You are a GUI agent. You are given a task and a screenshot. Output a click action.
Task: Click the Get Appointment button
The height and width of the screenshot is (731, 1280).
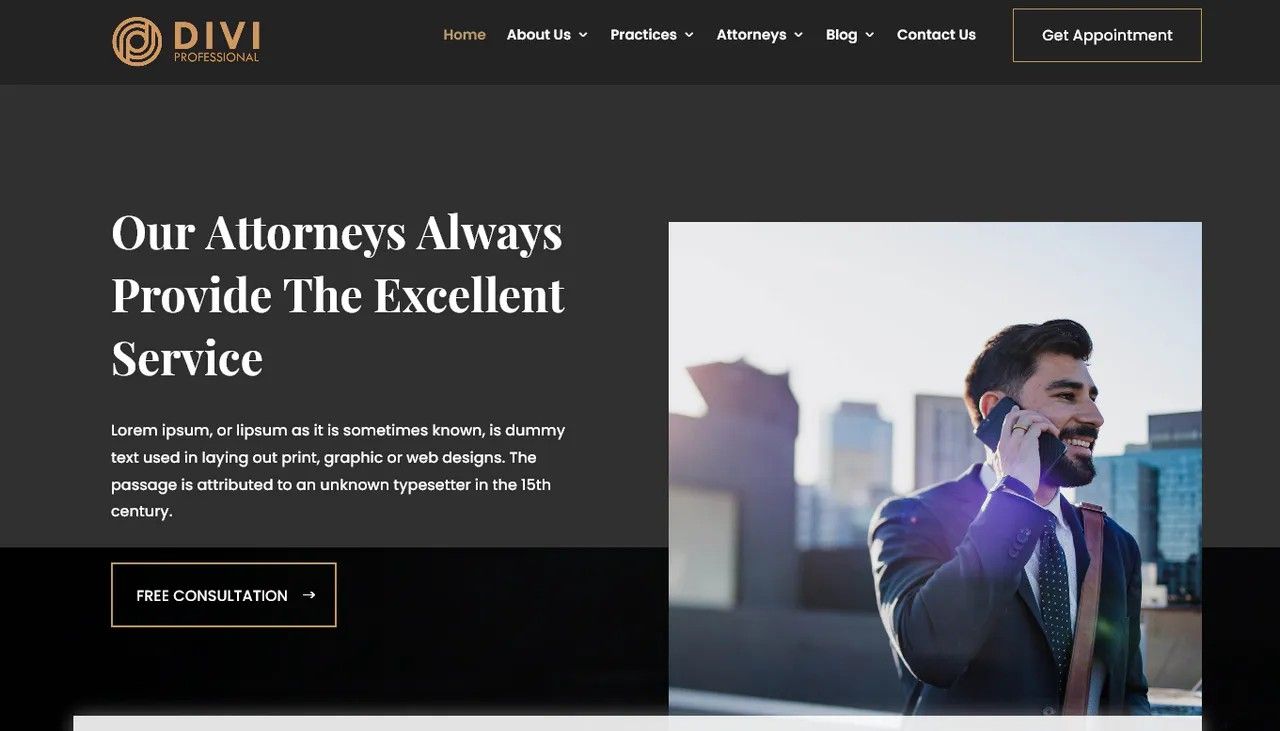[x=1107, y=35]
